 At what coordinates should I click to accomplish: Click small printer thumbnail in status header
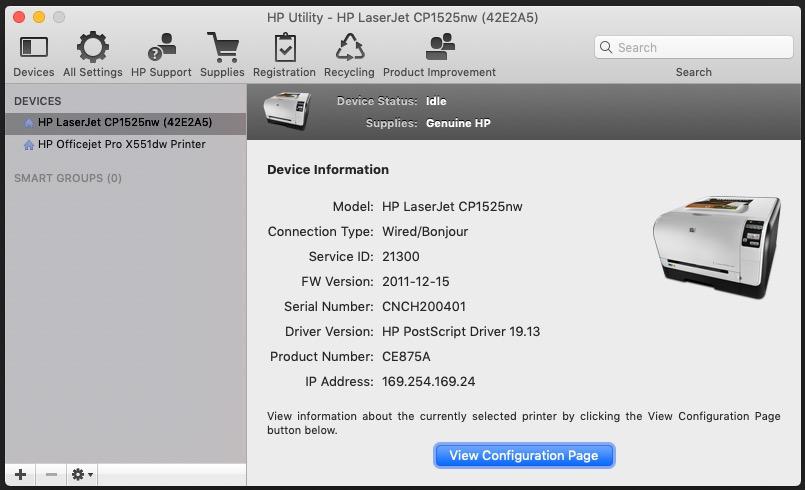(288, 110)
